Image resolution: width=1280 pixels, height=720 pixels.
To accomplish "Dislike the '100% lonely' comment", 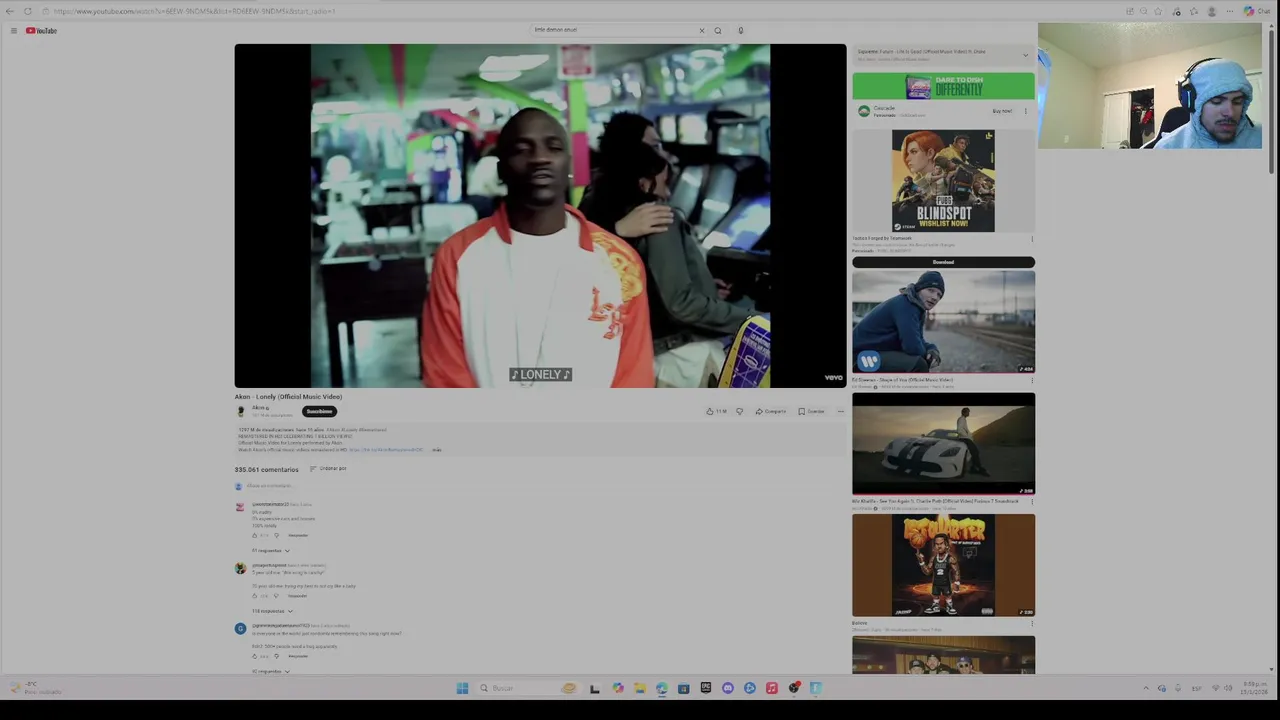I will 277,535.
